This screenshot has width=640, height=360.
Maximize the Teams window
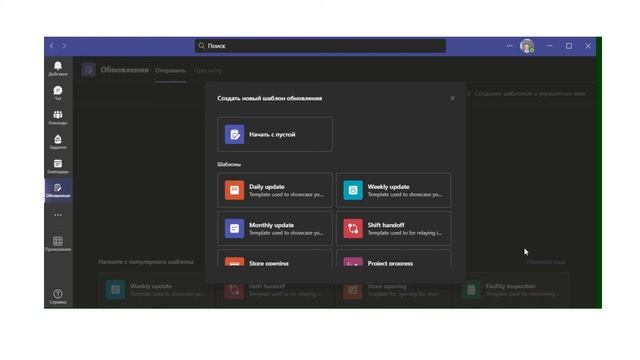point(569,46)
